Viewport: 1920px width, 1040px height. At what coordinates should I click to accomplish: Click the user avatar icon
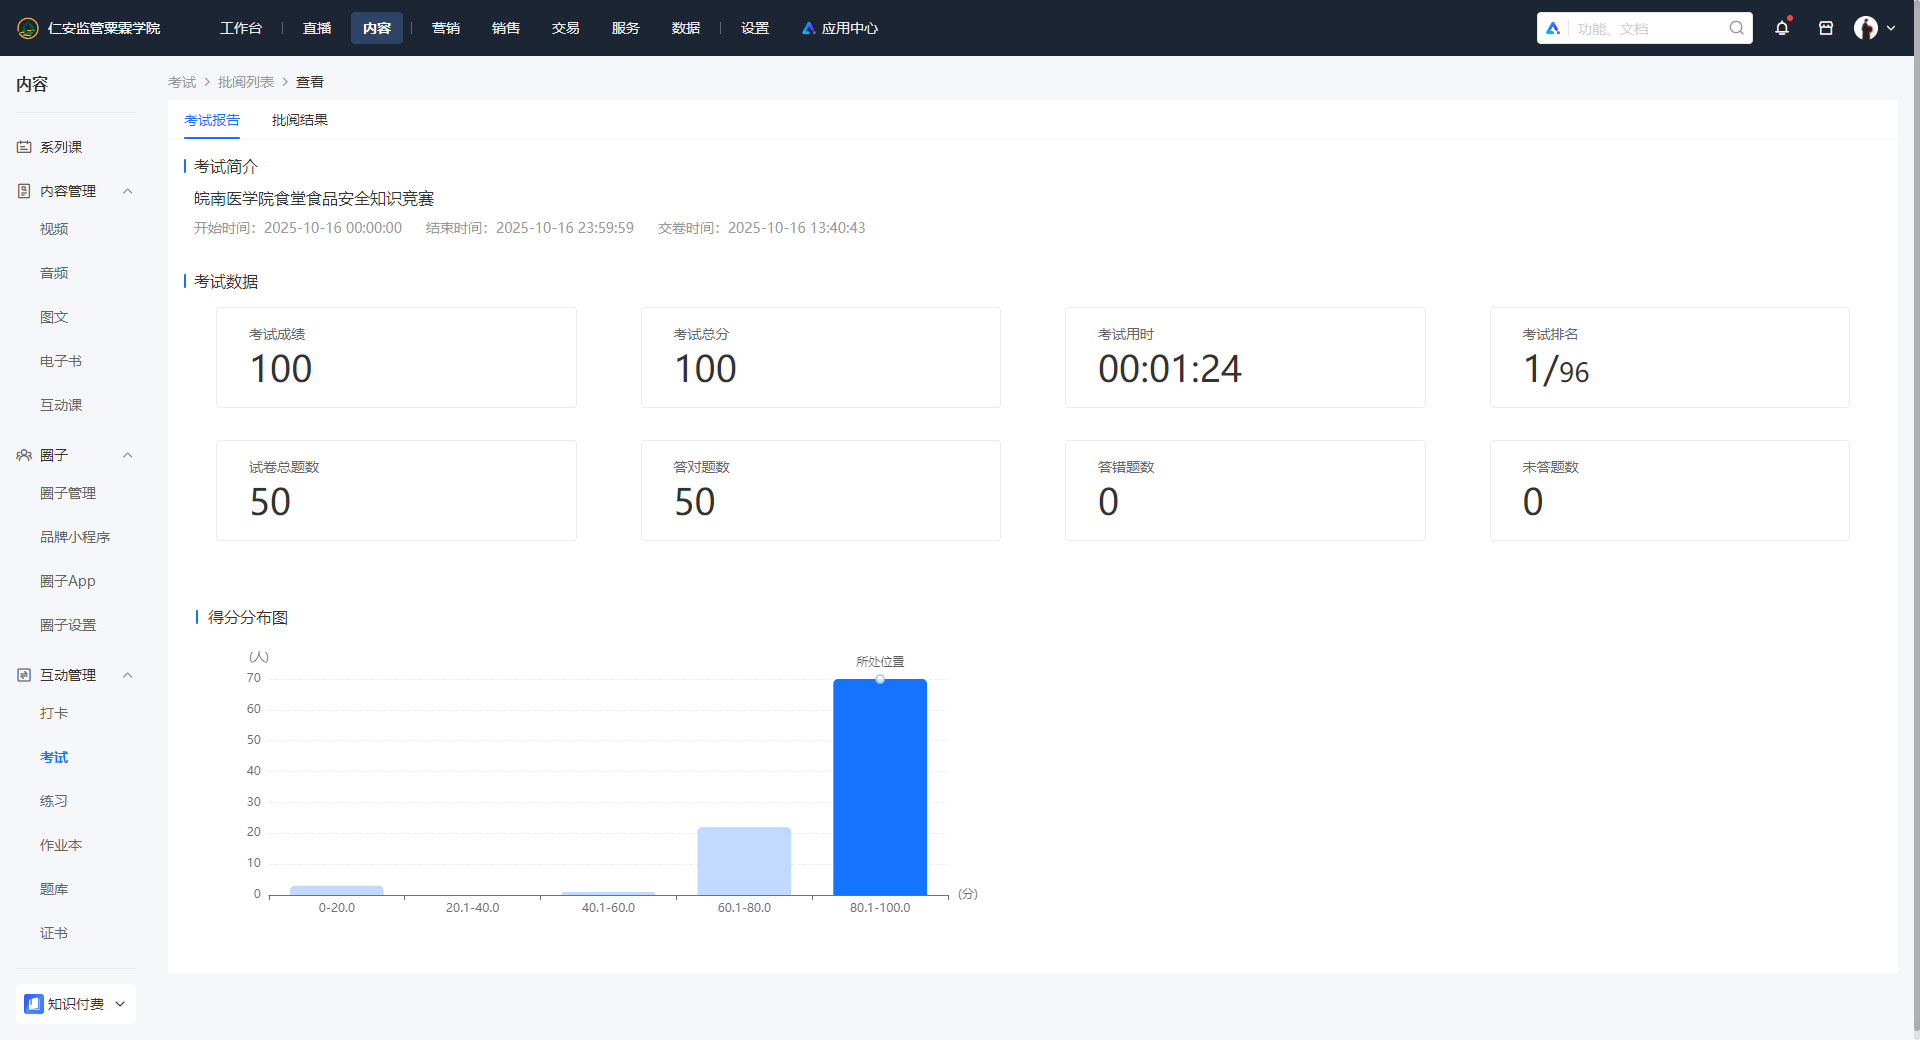[x=1865, y=28]
